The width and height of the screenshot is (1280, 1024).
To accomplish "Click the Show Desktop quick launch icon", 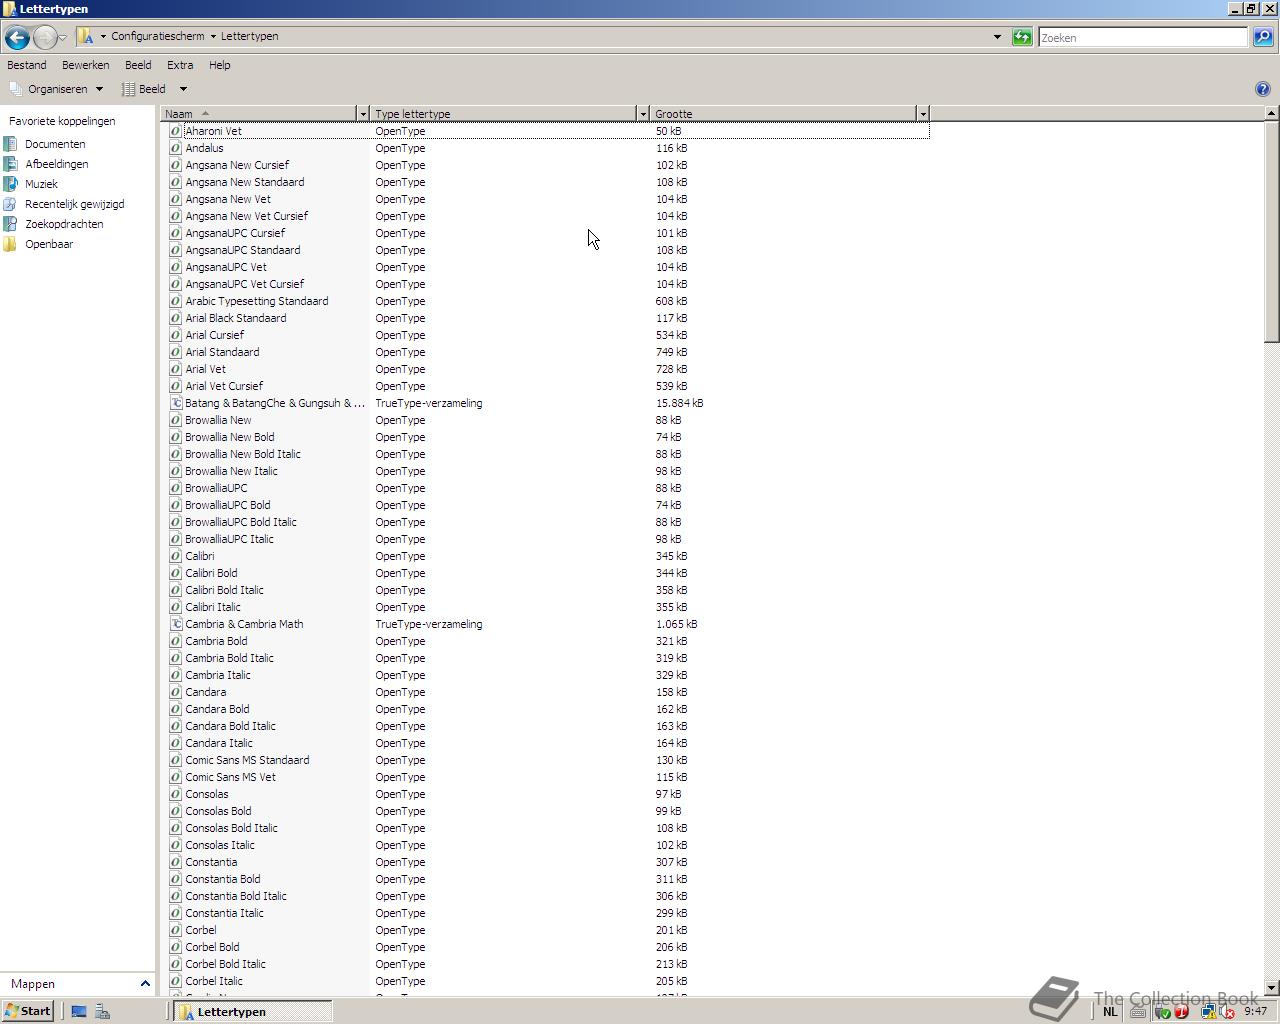I will click(x=79, y=1012).
